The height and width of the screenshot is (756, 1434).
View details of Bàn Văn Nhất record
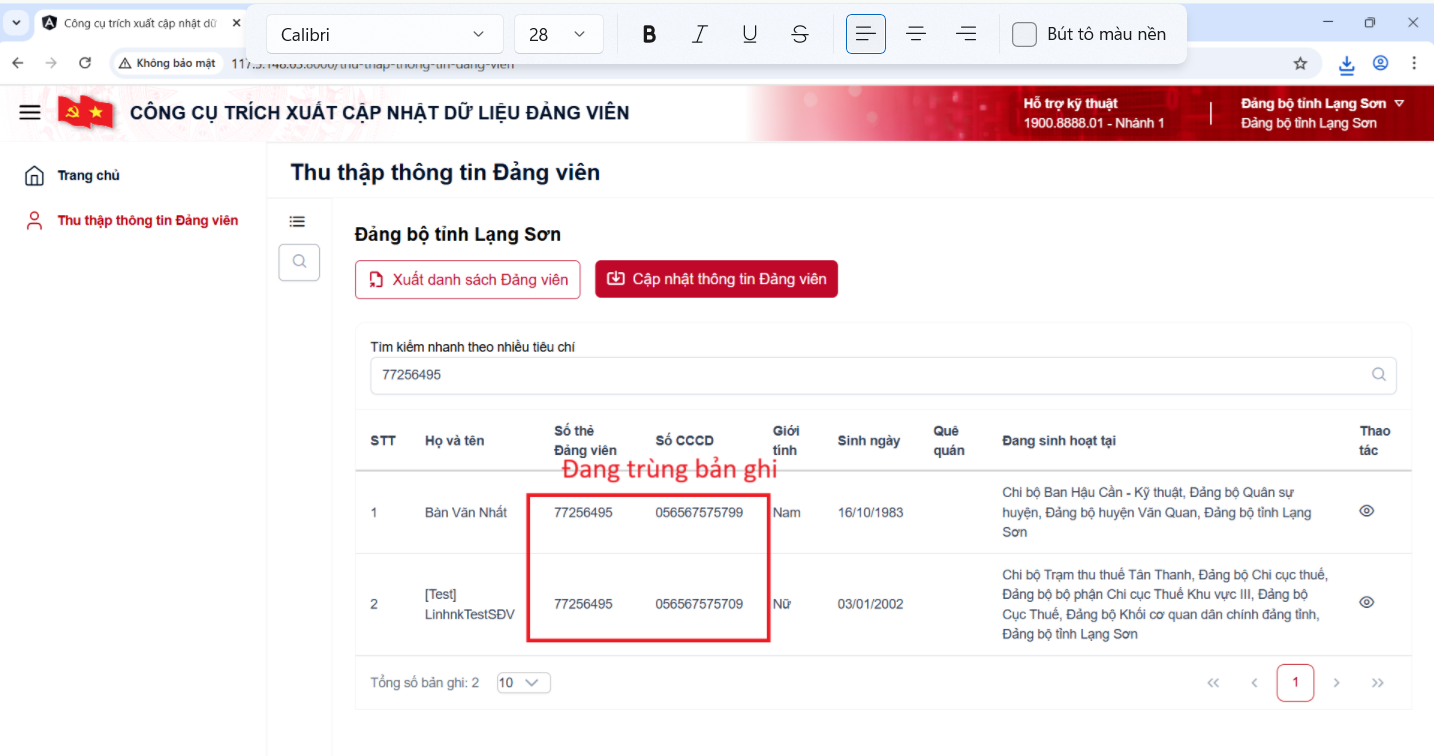click(1366, 511)
